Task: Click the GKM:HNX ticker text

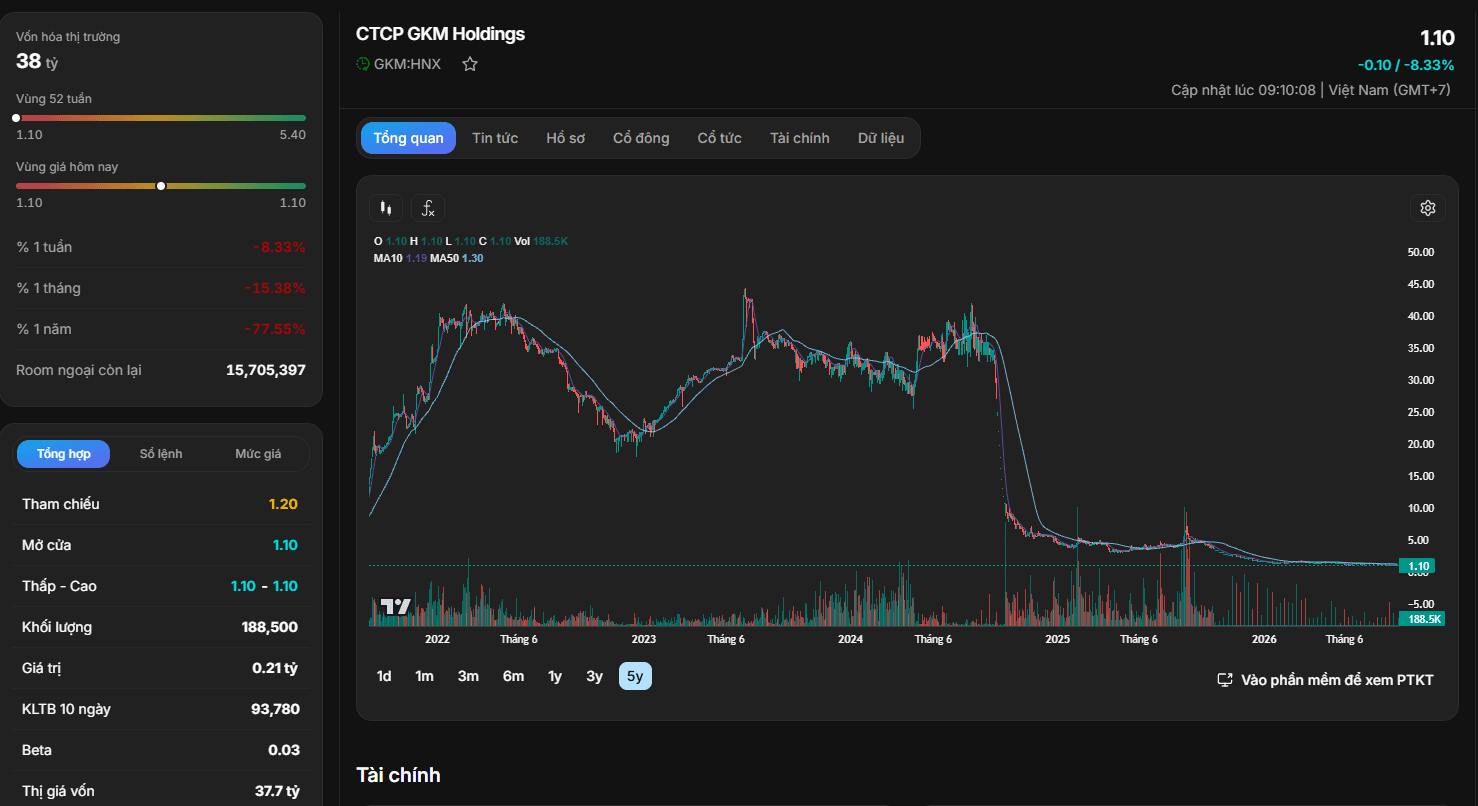Action: pyautogui.click(x=407, y=64)
